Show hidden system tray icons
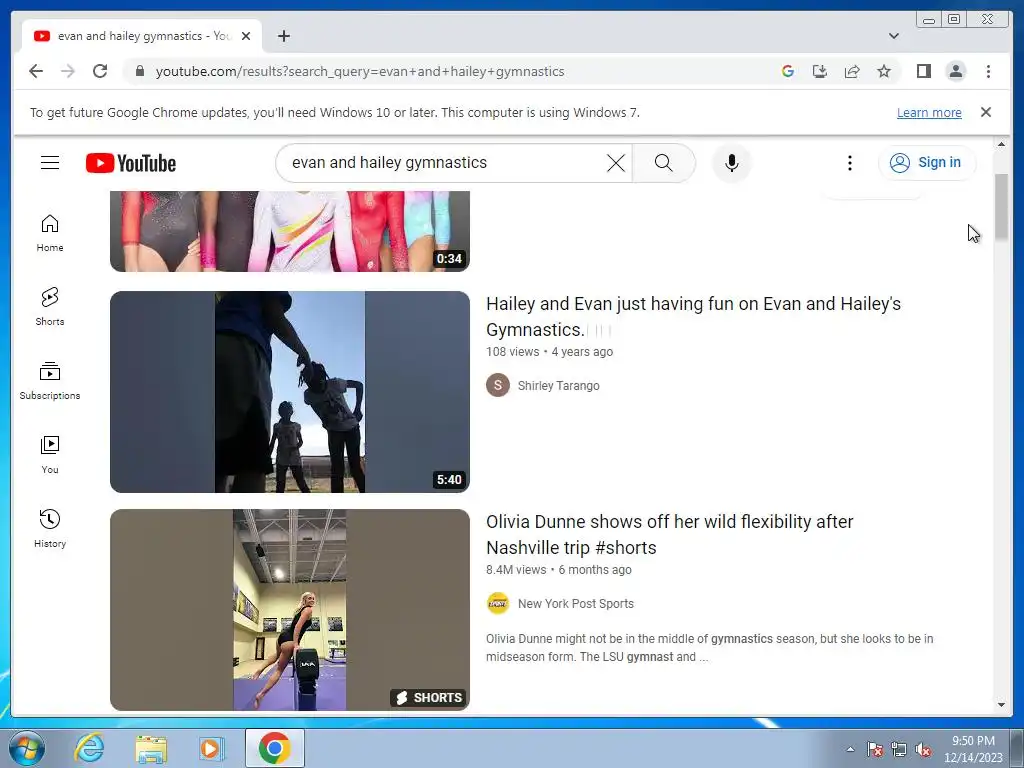1024x768 pixels. pos(850,749)
